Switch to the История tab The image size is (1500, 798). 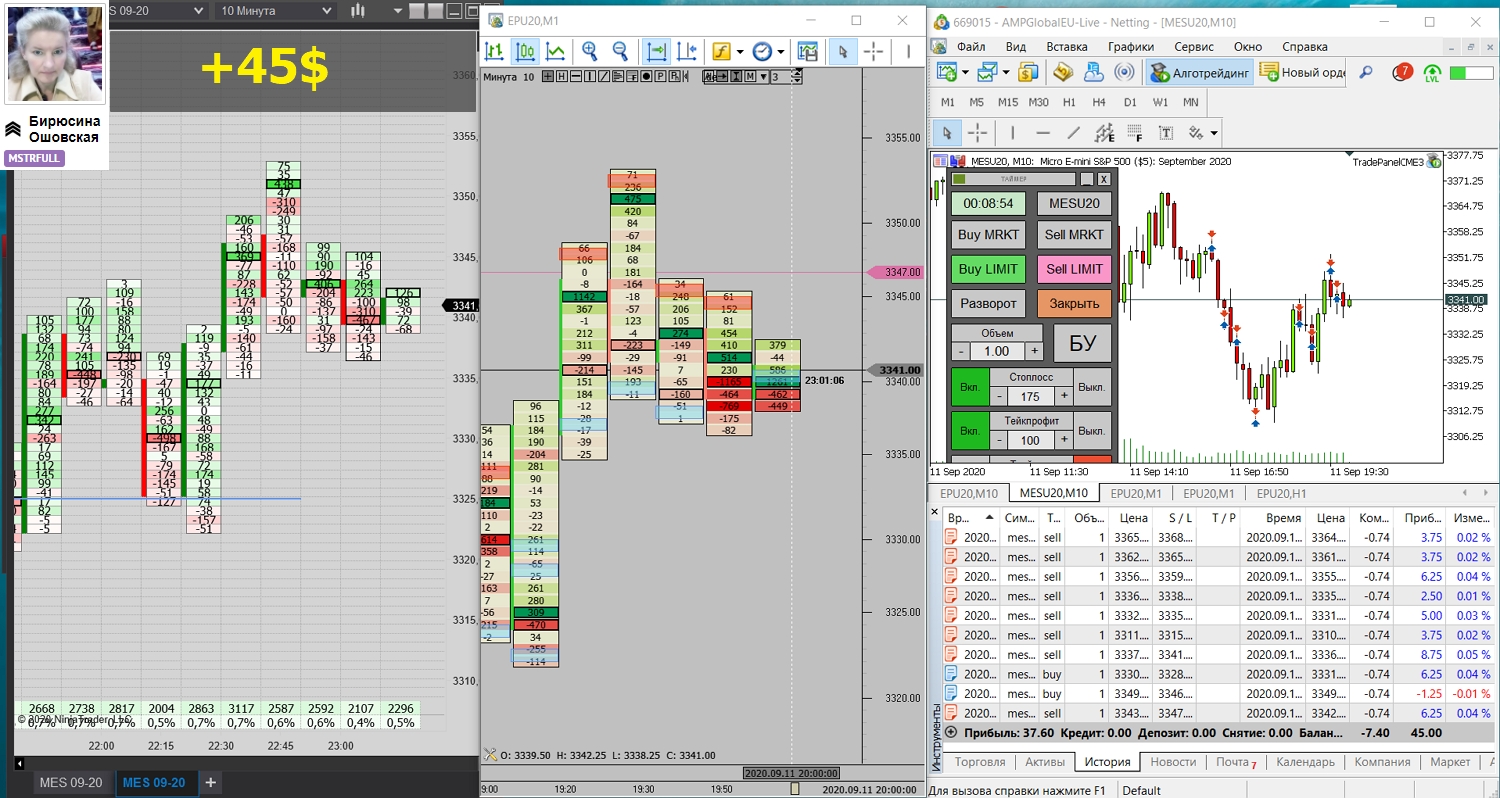(x=1107, y=762)
